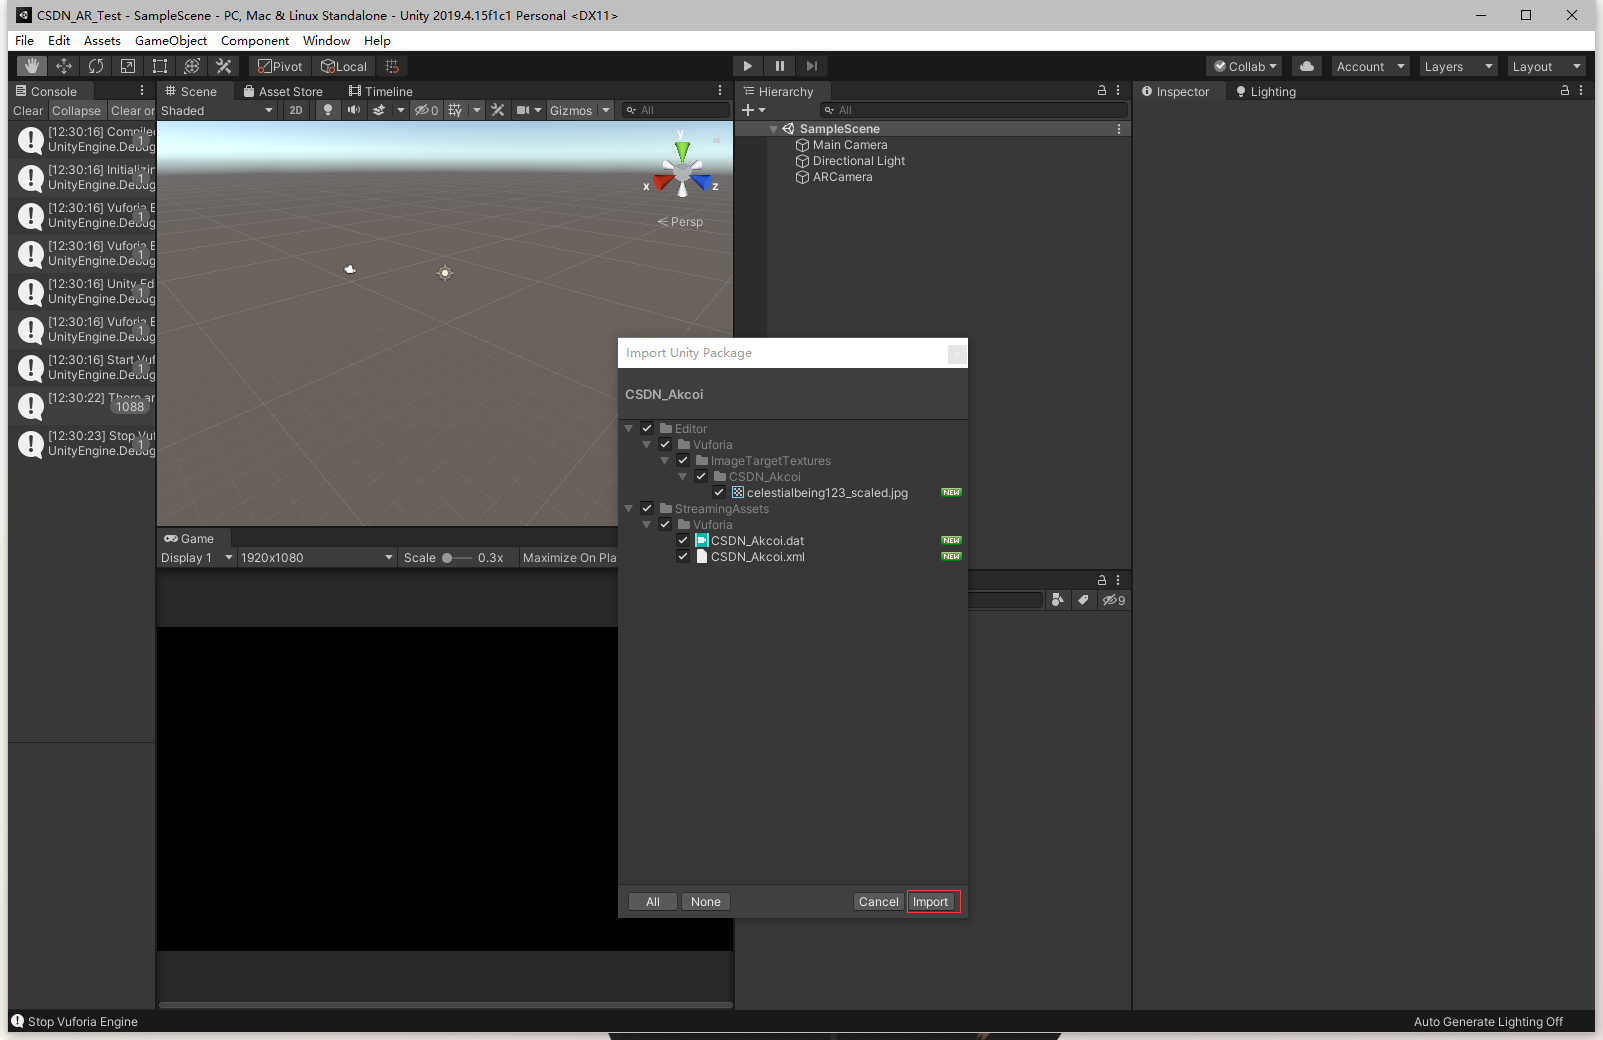Open the GameObject menu
This screenshot has width=1603, height=1040.
[170, 41]
